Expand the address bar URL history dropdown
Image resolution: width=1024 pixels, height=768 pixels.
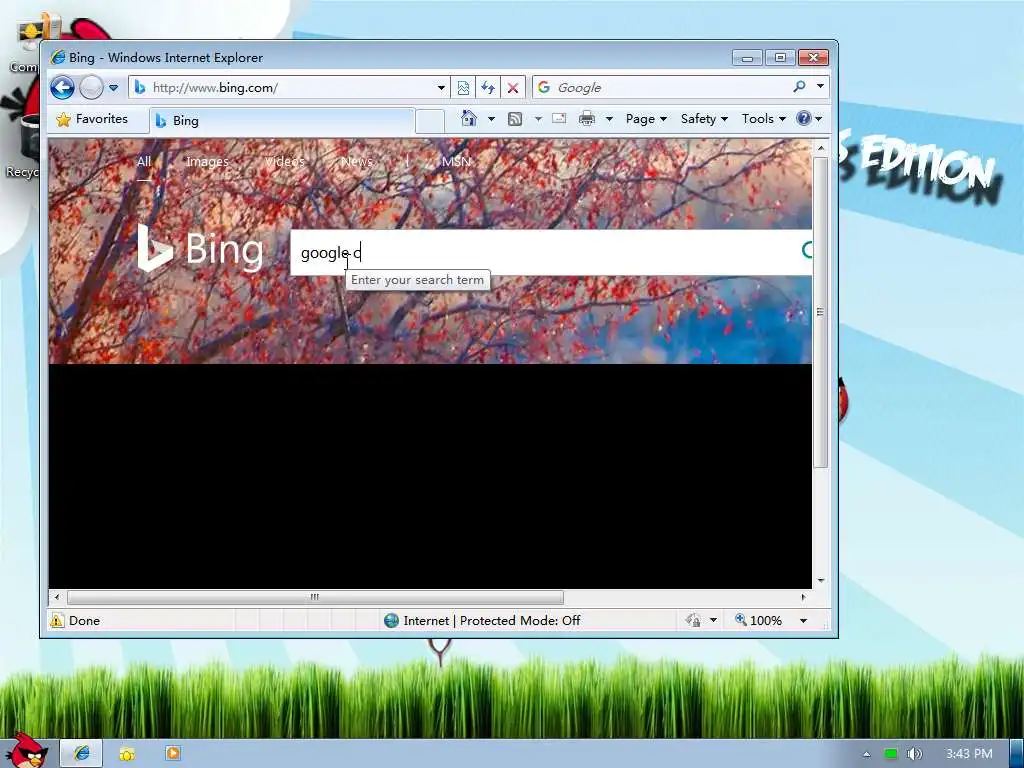(x=441, y=88)
